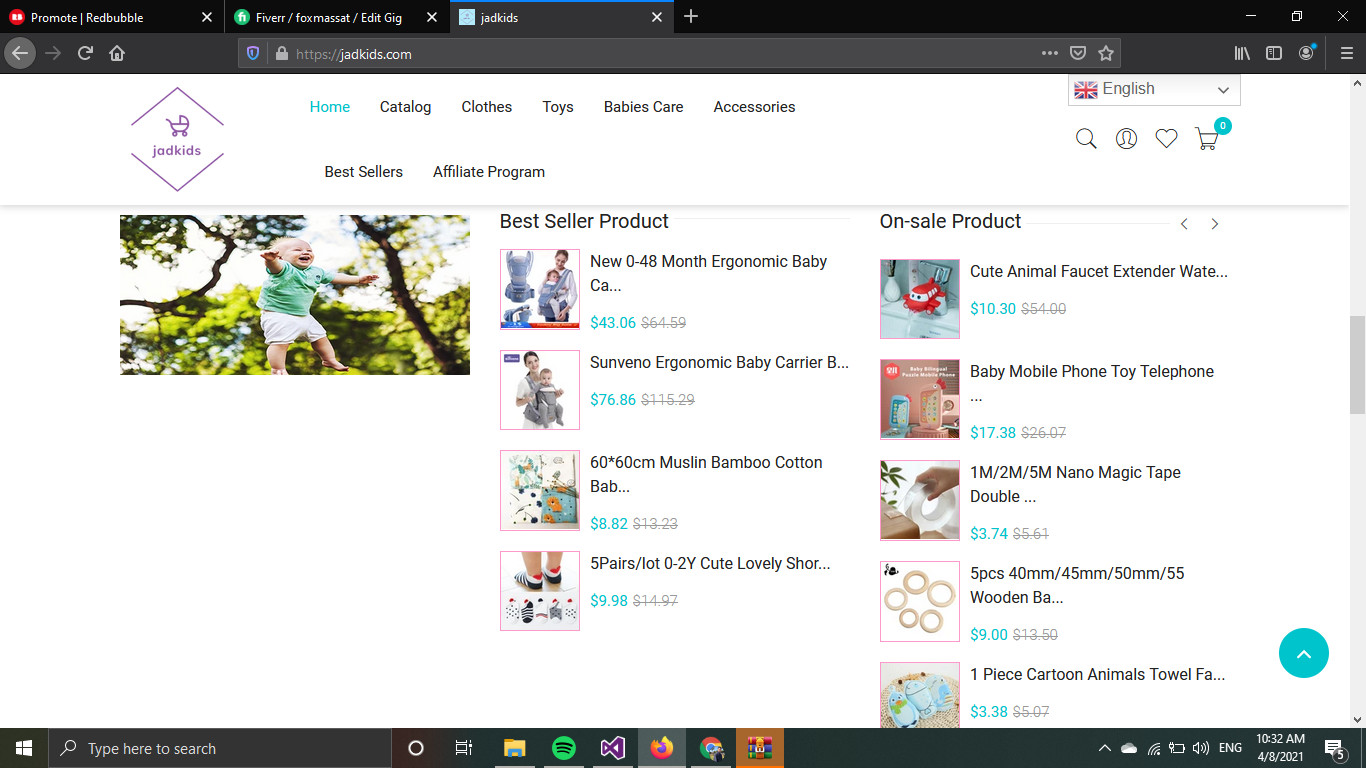Open the site search magnifier icon

1086,139
